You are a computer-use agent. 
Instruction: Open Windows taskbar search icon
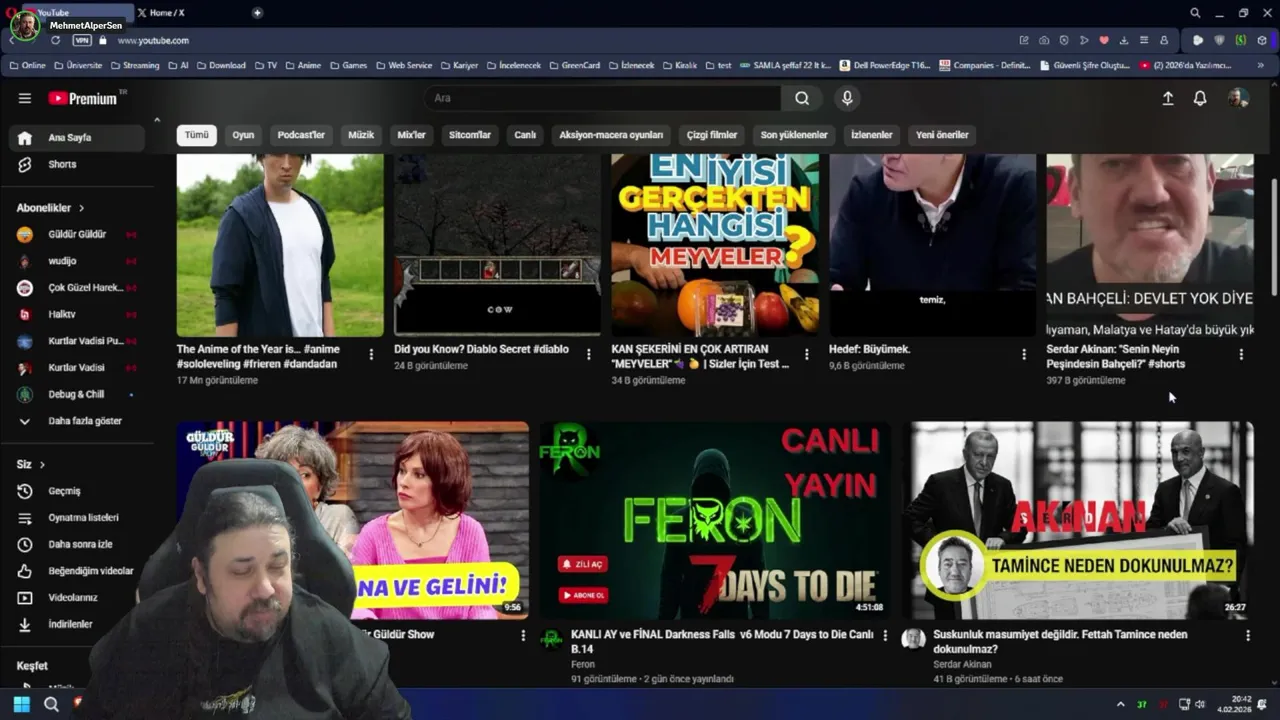pyautogui.click(x=51, y=704)
